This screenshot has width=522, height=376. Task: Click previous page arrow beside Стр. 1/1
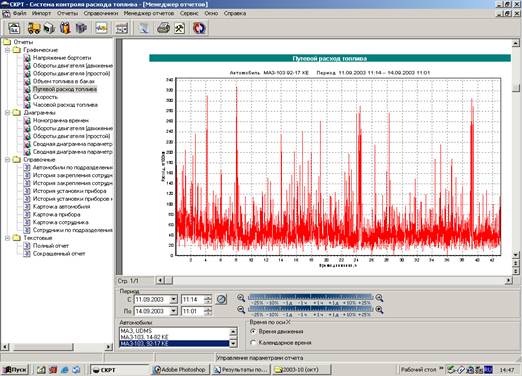tap(160, 280)
